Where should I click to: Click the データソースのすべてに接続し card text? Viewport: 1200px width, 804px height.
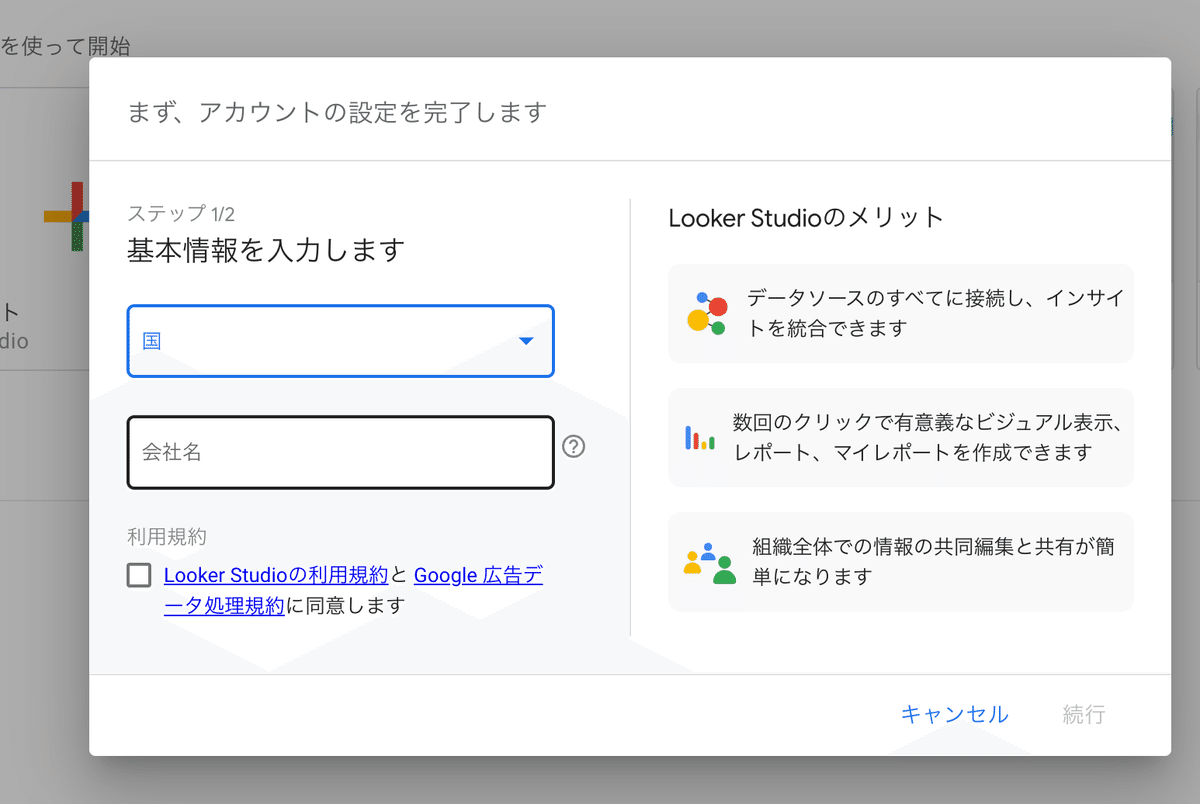tap(936, 313)
